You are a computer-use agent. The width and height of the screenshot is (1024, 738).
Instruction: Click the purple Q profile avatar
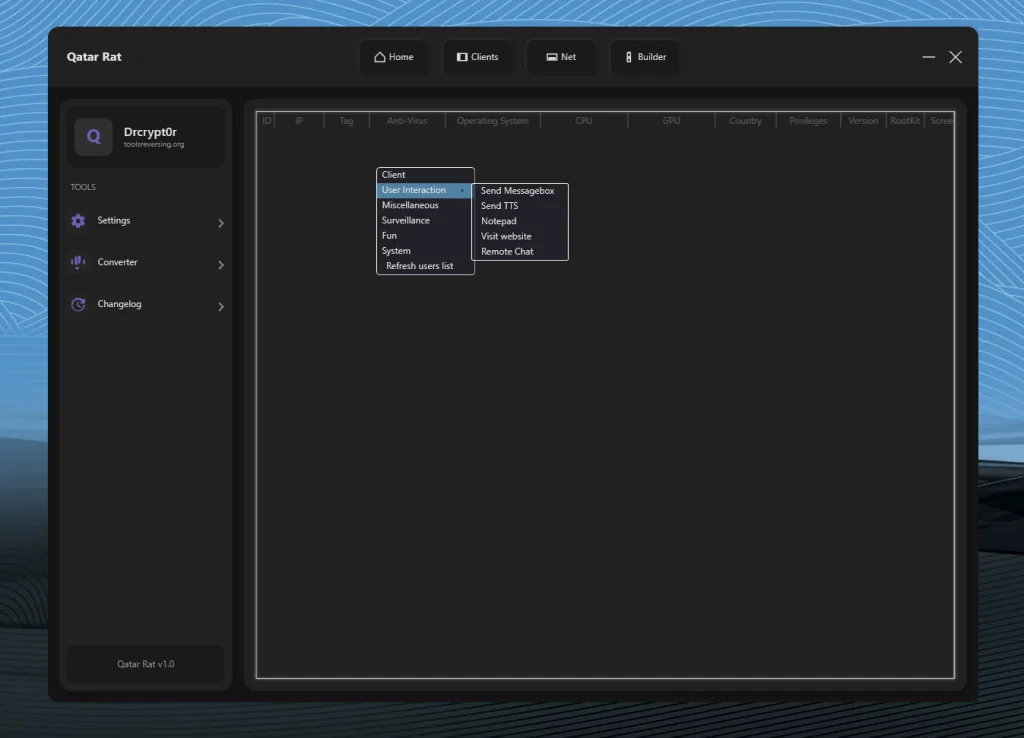click(x=93, y=137)
